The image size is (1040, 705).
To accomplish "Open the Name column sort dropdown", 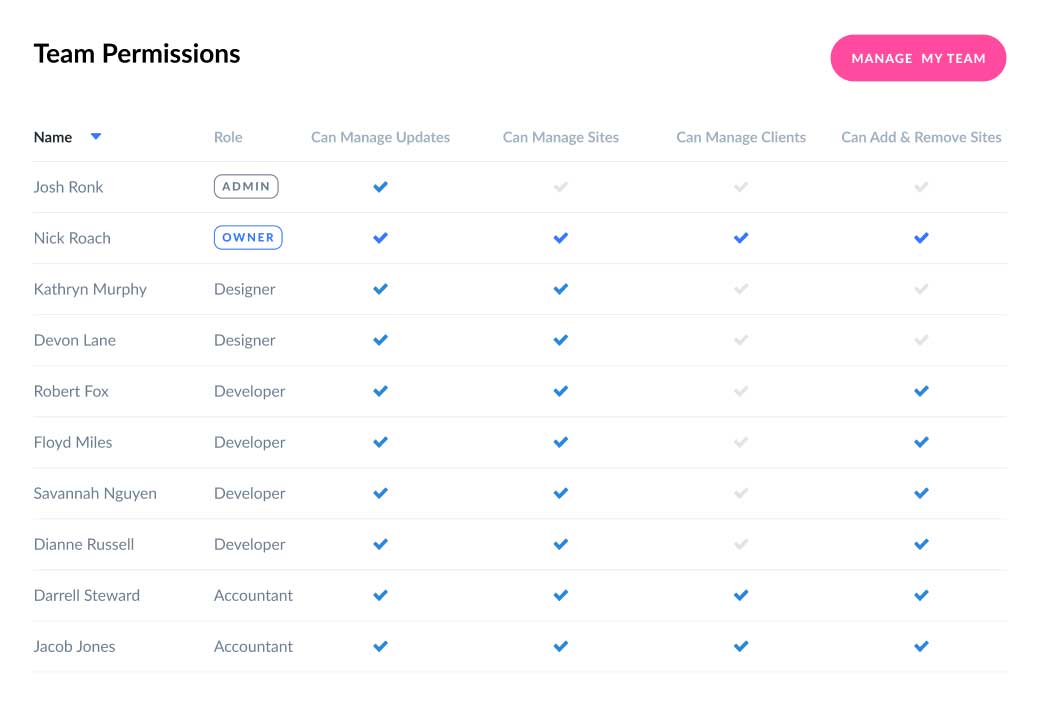I will [x=95, y=137].
